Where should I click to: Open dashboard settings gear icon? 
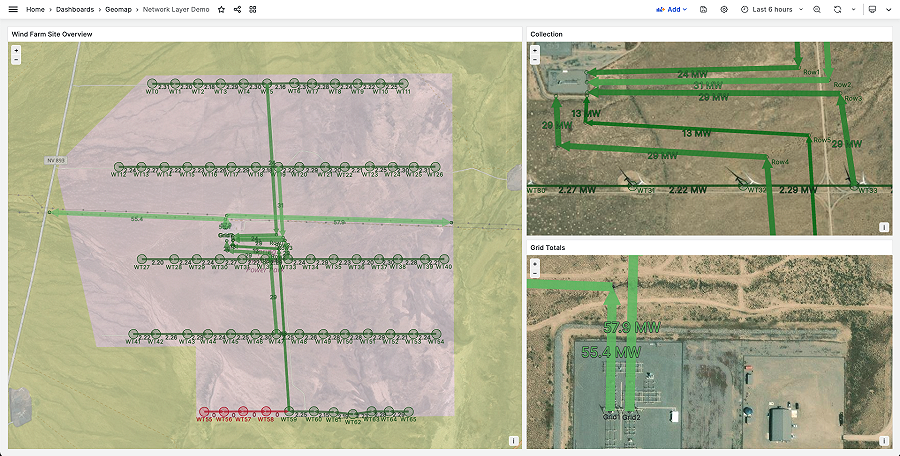[x=724, y=10]
